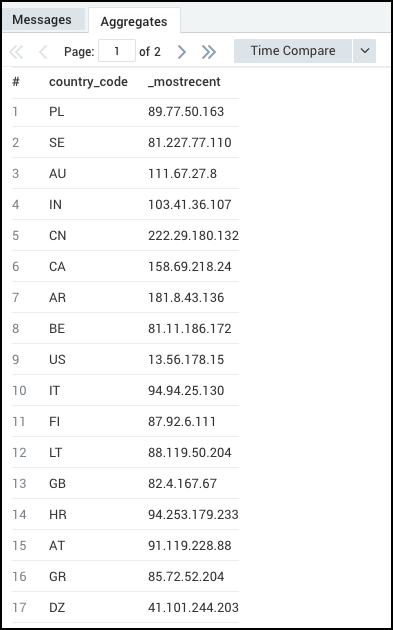Jump to the last results page

coord(209,51)
